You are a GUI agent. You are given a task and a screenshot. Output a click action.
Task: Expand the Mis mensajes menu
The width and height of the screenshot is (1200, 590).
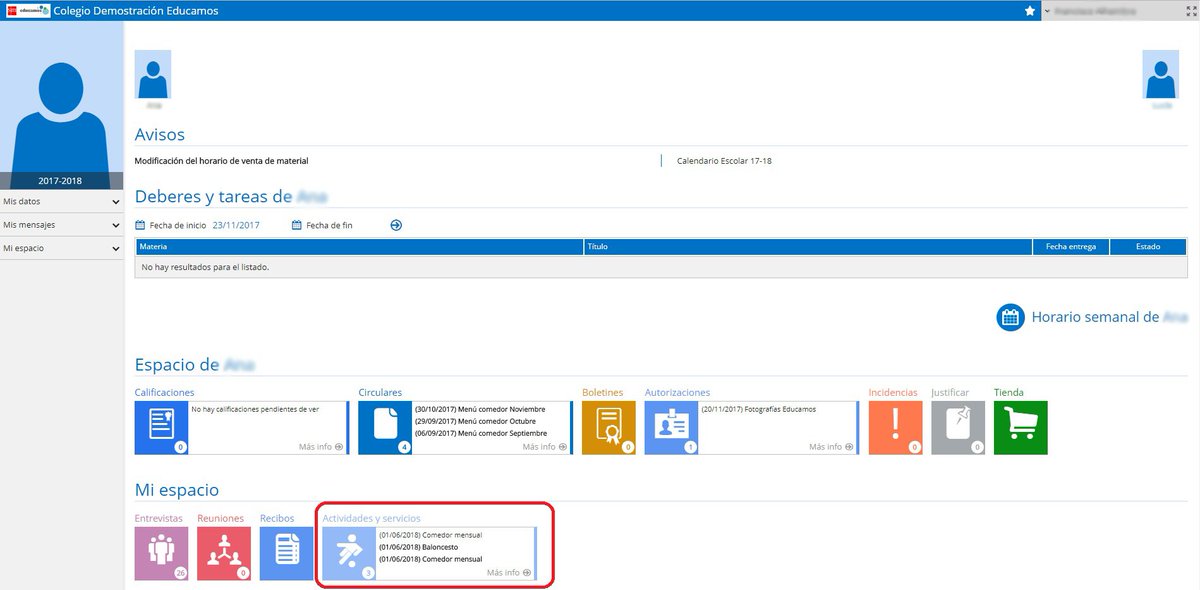(61, 225)
